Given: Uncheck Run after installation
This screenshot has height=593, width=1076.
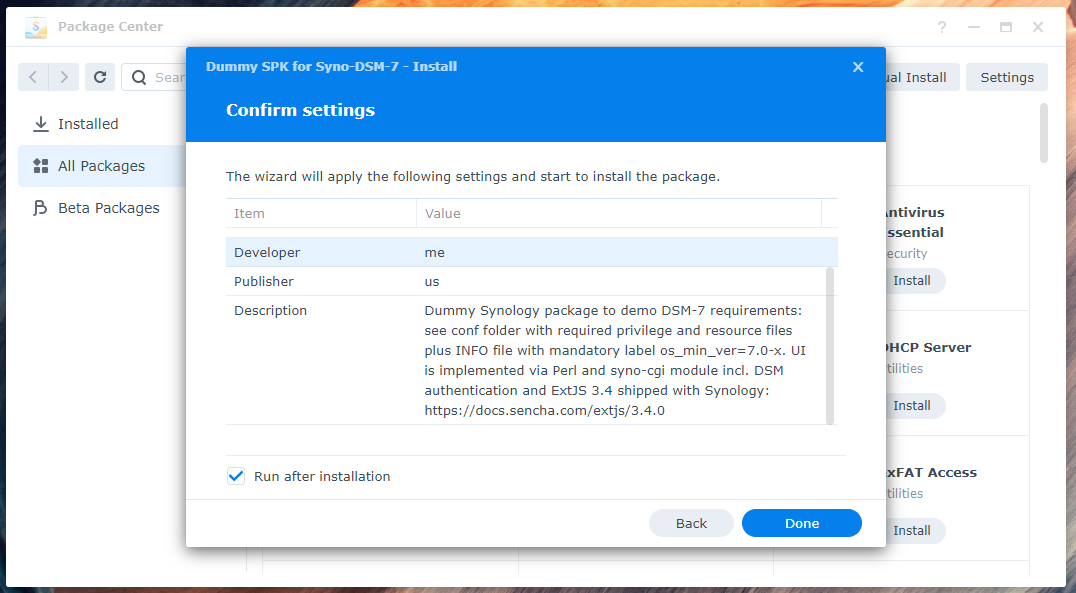Looking at the screenshot, I should [236, 476].
